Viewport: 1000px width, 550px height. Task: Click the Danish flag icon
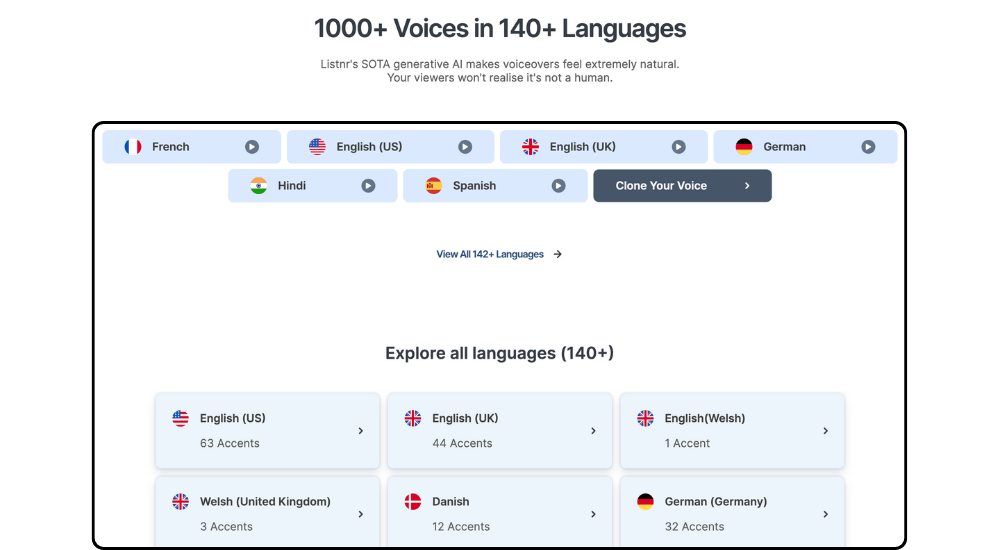[x=413, y=502]
